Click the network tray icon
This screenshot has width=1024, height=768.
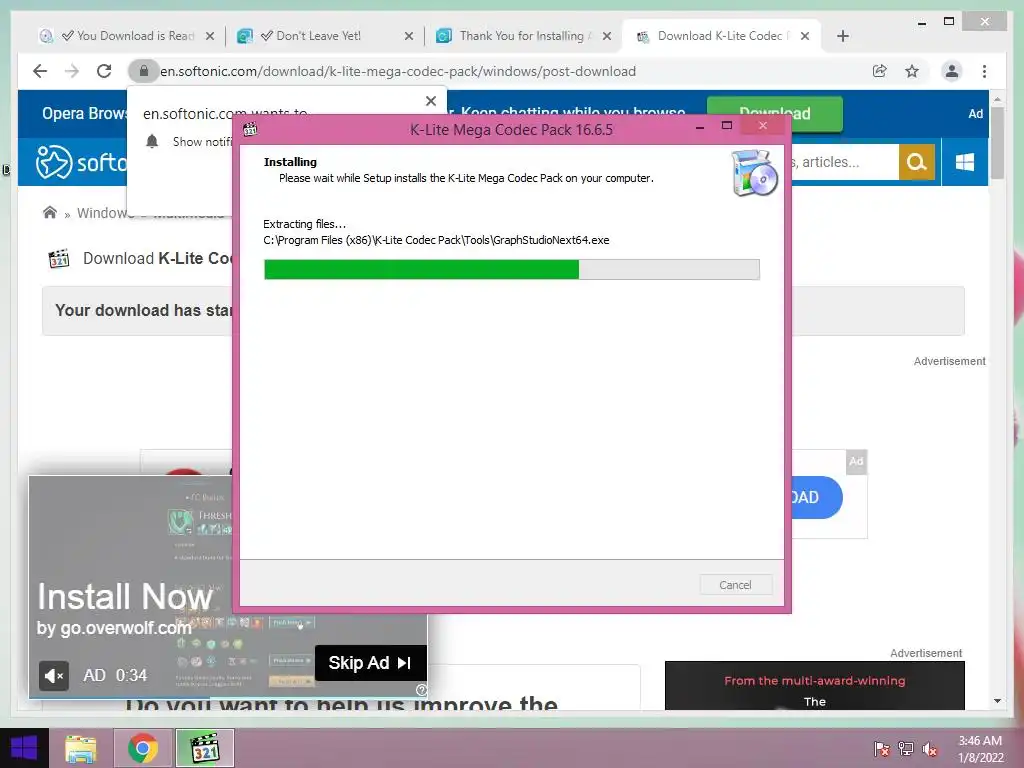tap(906, 749)
